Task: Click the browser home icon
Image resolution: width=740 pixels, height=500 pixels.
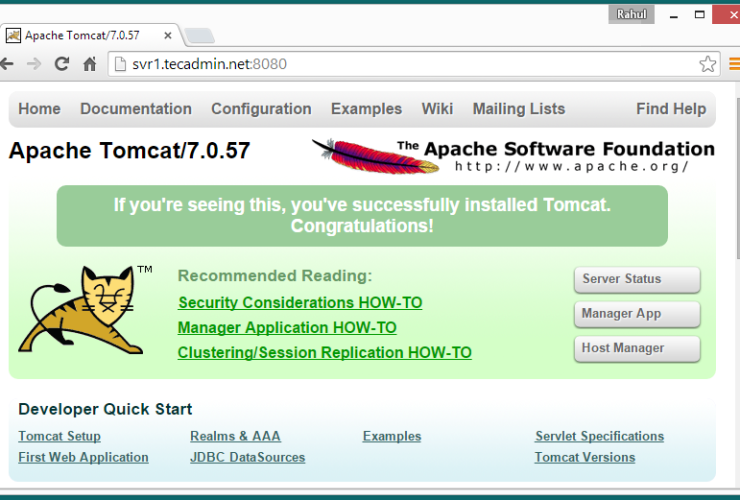Action: tap(89, 64)
